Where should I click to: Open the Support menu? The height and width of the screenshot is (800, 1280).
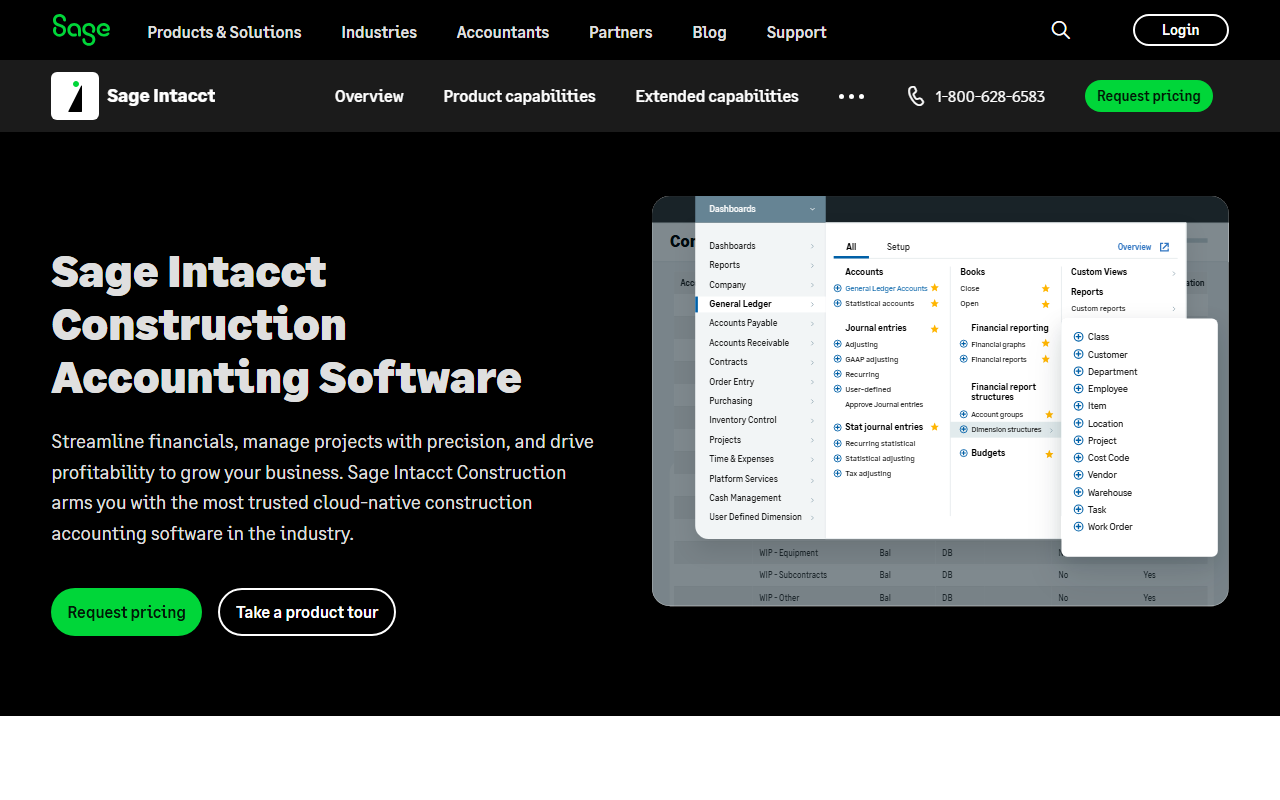(796, 32)
